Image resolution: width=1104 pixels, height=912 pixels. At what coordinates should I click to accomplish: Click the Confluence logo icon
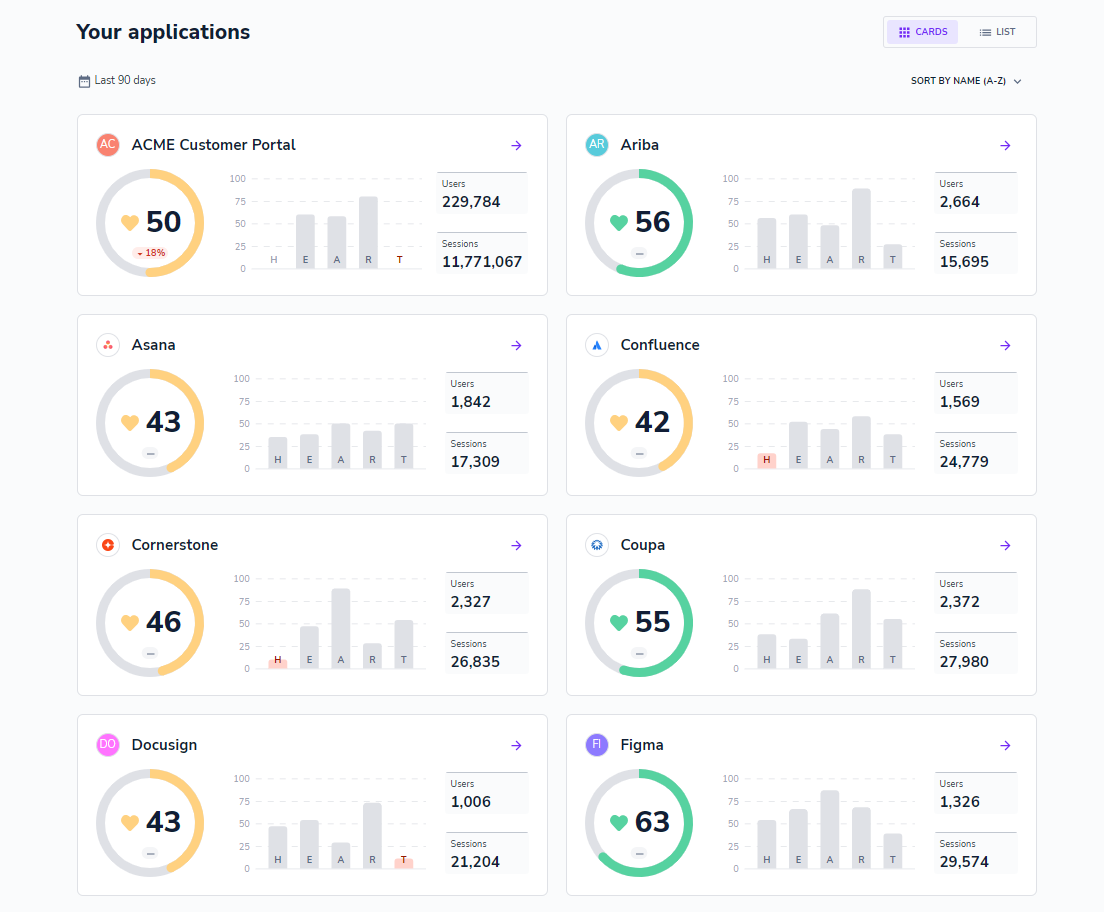click(x=596, y=345)
